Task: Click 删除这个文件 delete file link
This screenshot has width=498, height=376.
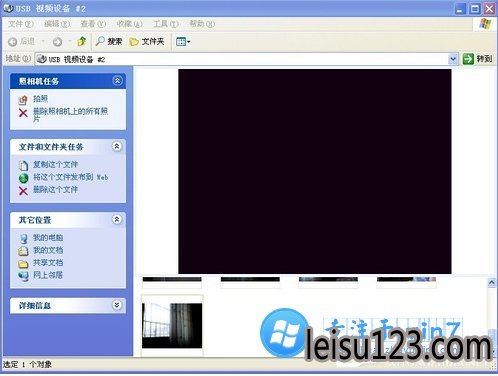Action: tap(55, 190)
